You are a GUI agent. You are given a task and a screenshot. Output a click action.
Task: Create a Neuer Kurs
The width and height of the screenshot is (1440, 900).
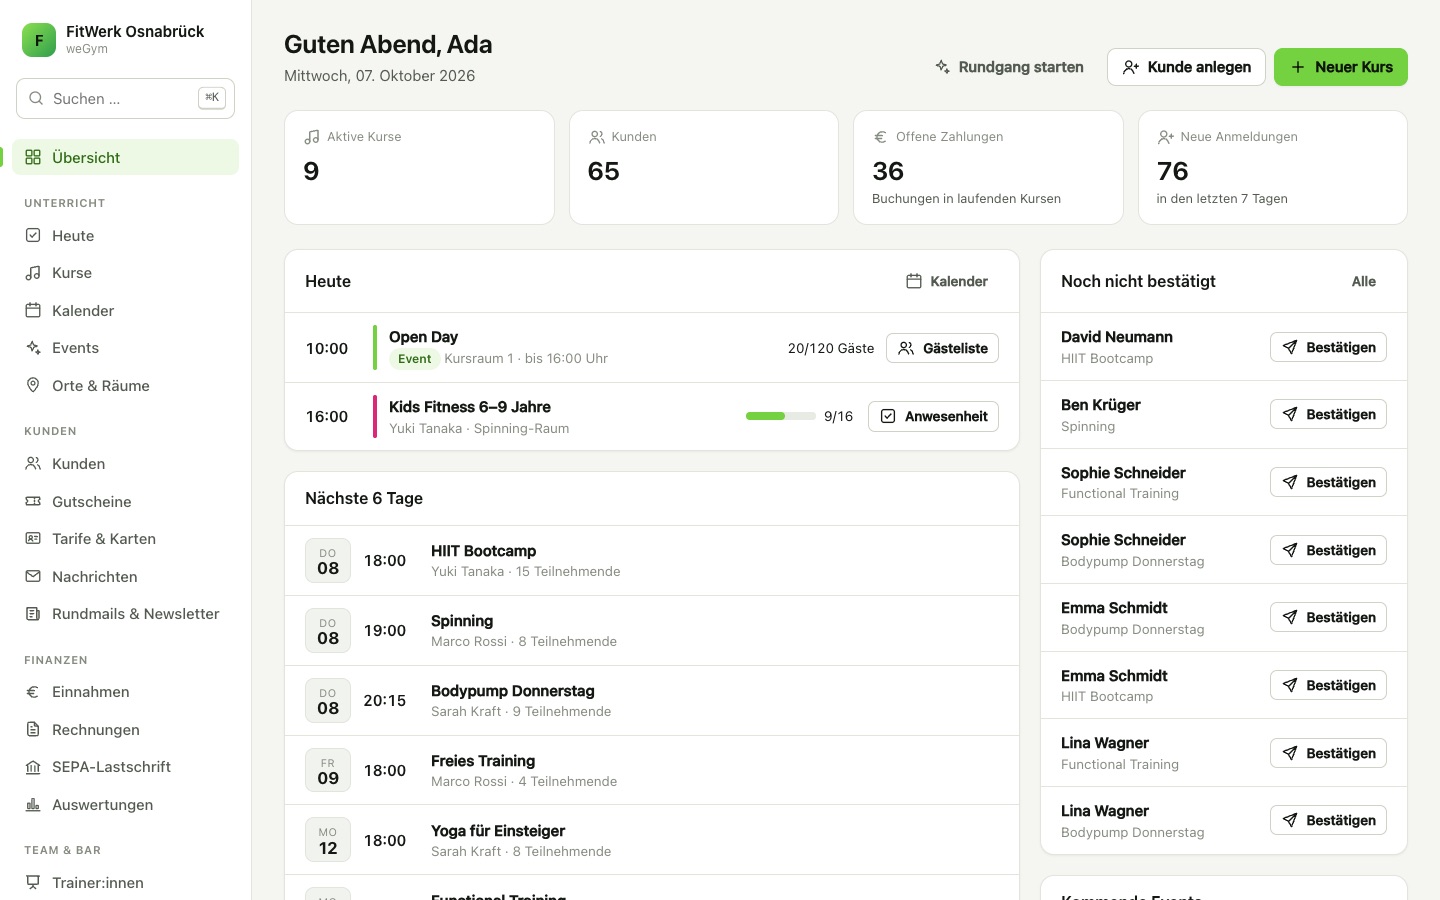pos(1341,67)
